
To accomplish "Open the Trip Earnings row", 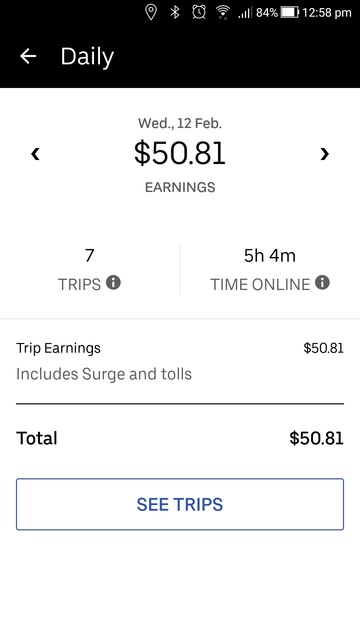I will tap(180, 361).
